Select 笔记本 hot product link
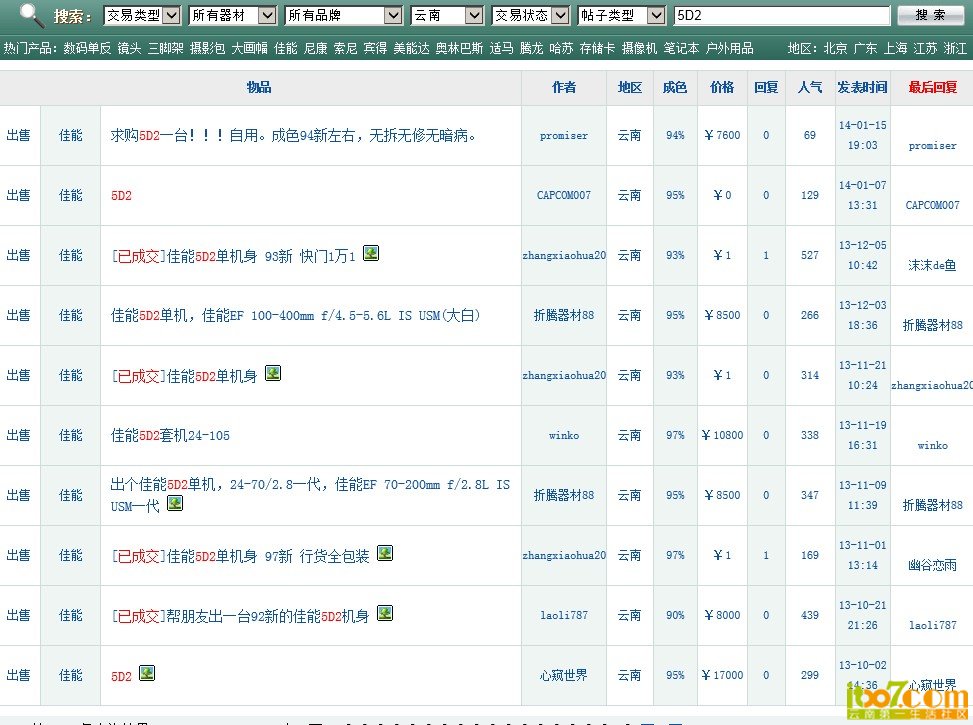This screenshot has width=973, height=725. 681,48
